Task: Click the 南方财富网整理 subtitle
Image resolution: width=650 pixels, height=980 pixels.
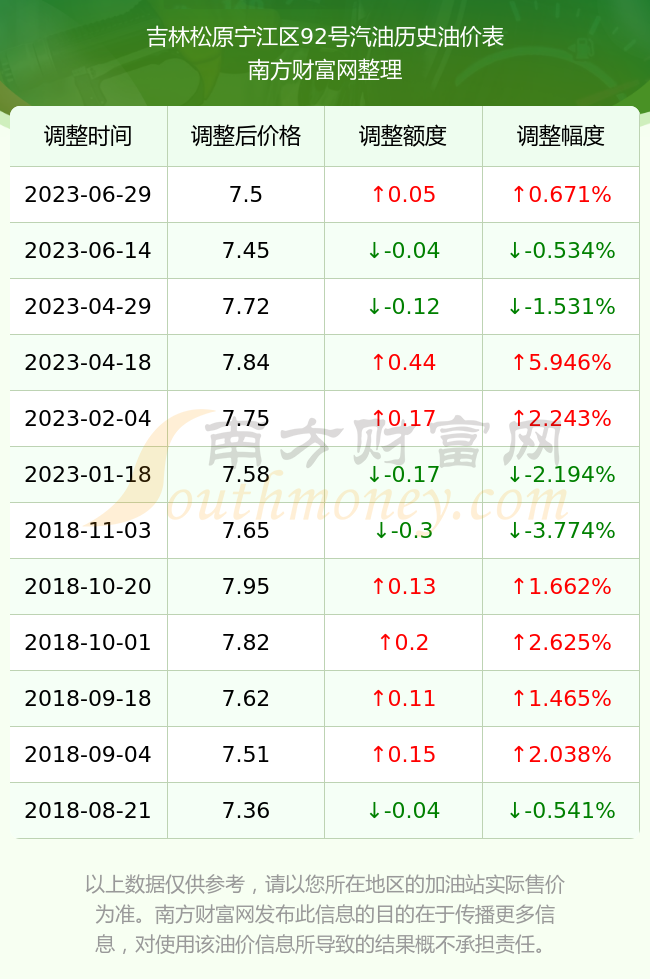Action: [x=325, y=70]
